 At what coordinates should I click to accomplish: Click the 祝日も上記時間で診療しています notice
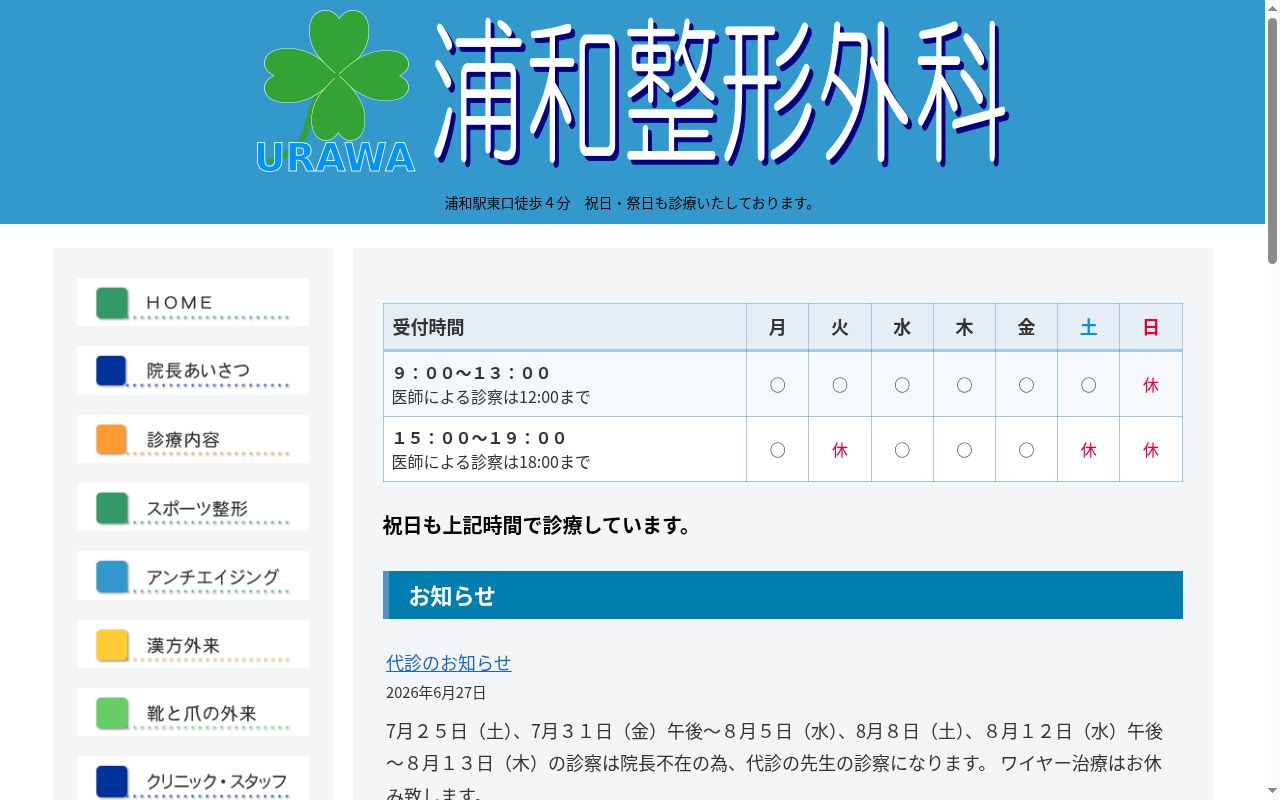tap(537, 525)
